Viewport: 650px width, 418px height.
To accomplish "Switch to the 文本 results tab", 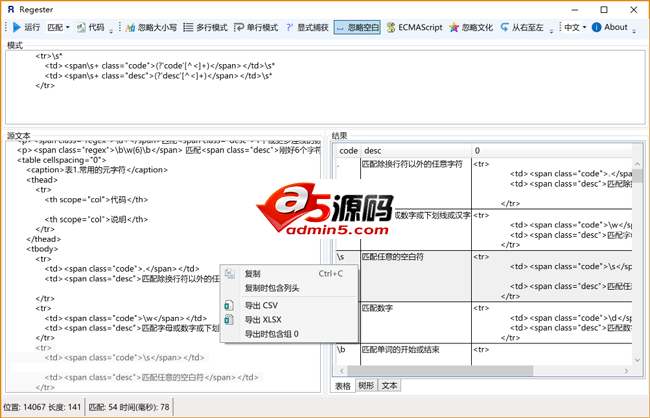I will [389, 386].
